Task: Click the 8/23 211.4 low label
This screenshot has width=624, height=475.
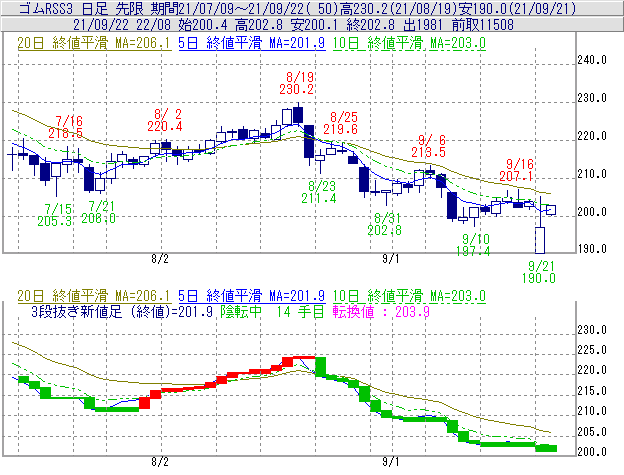Action: pyautogui.click(x=319, y=192)
